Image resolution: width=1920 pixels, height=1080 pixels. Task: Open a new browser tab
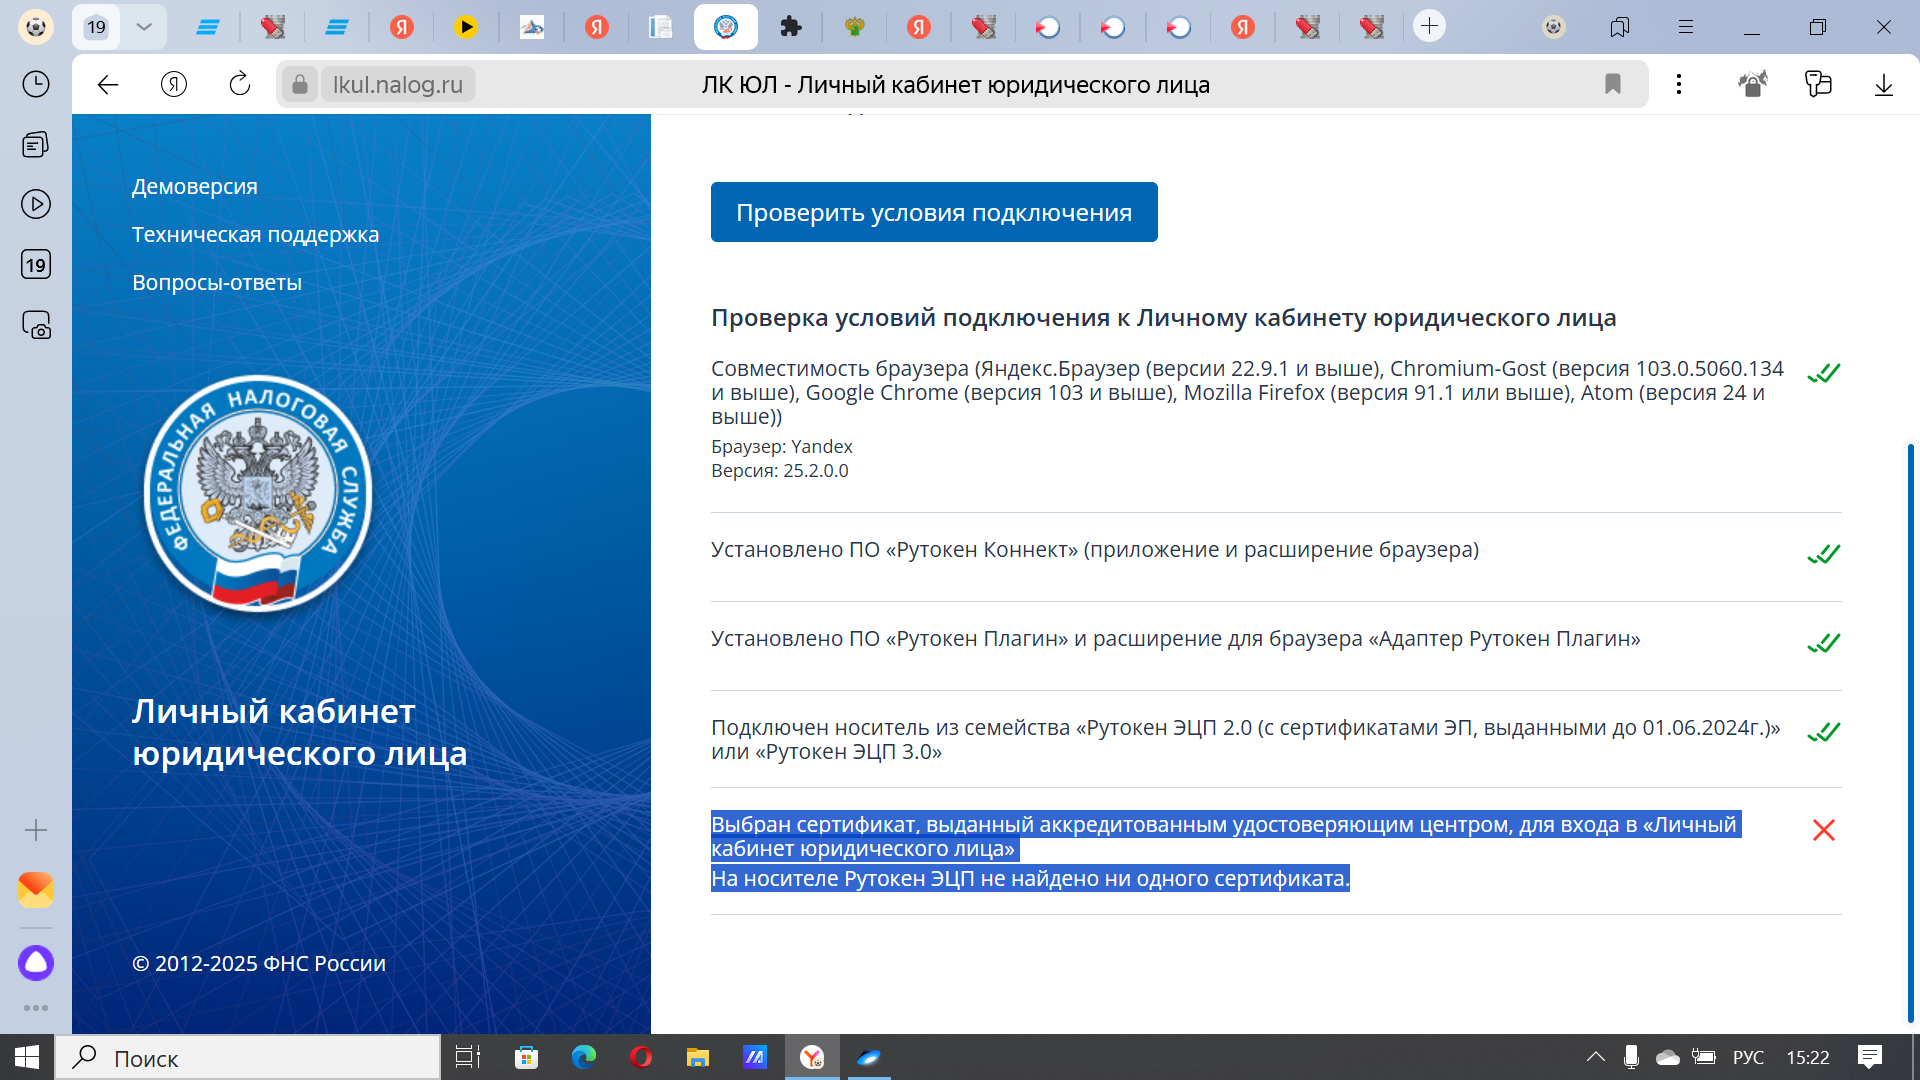1430,26
